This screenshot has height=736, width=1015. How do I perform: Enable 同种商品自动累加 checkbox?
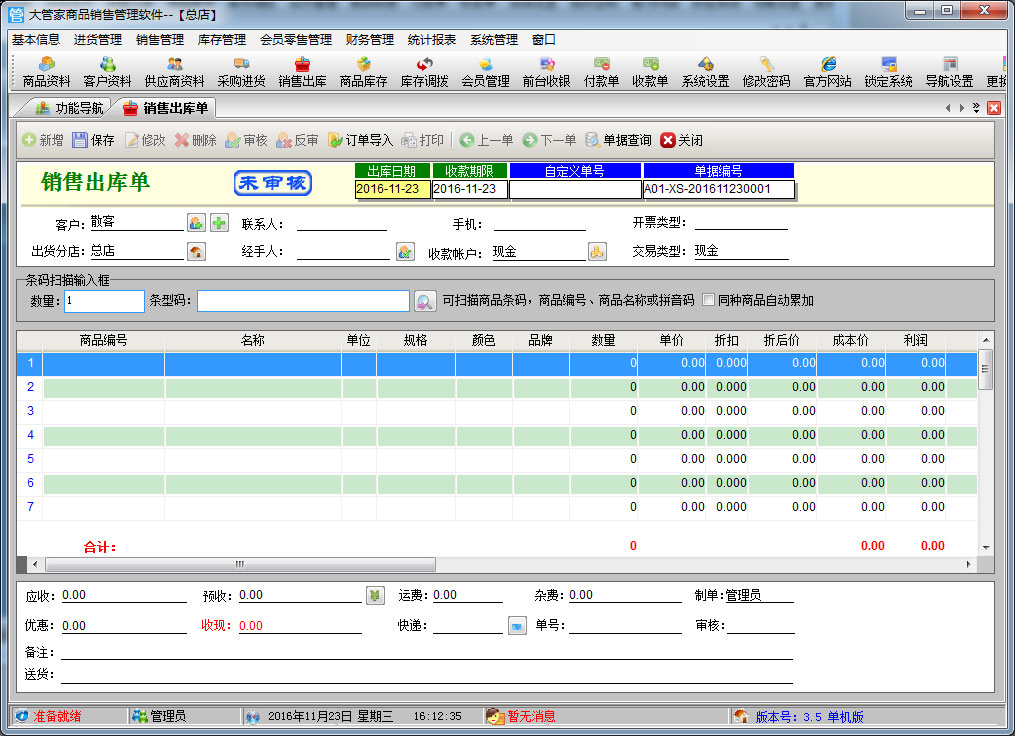[x=708, y=300]
